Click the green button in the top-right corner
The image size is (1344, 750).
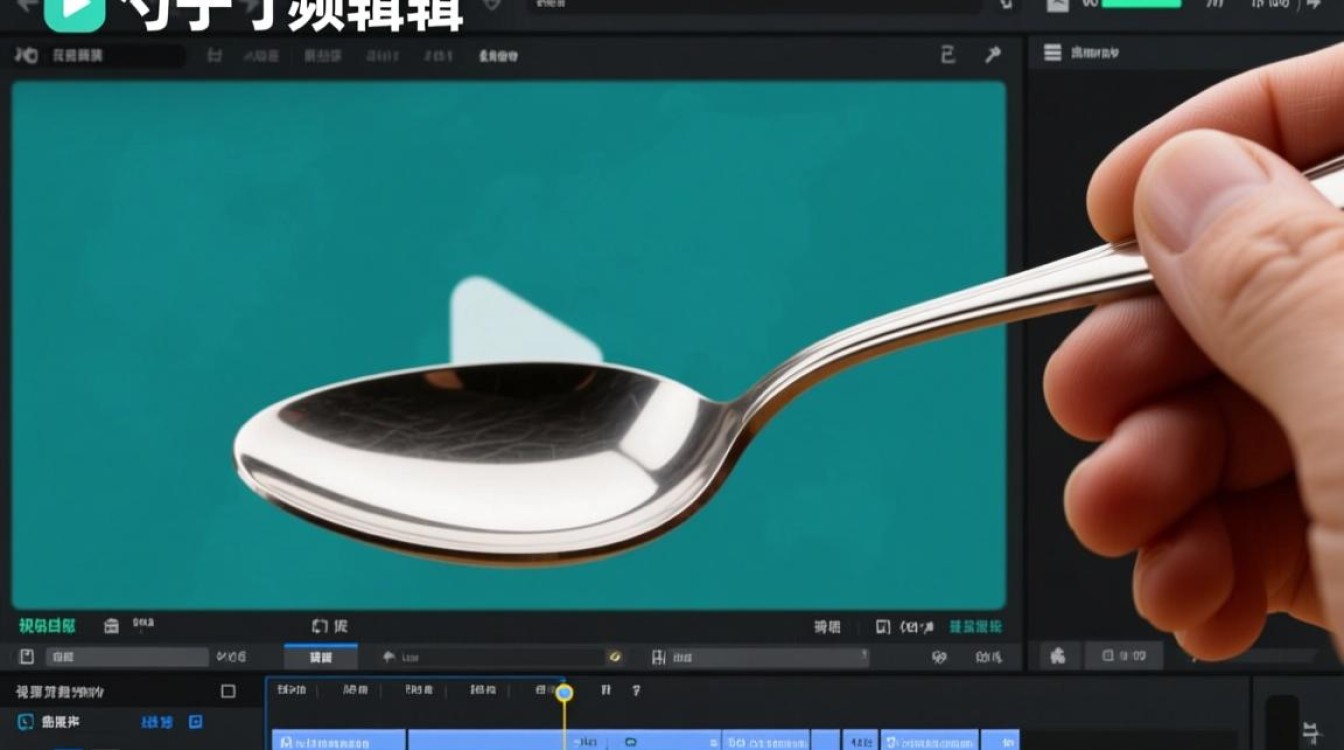(x=1141, y=4)
